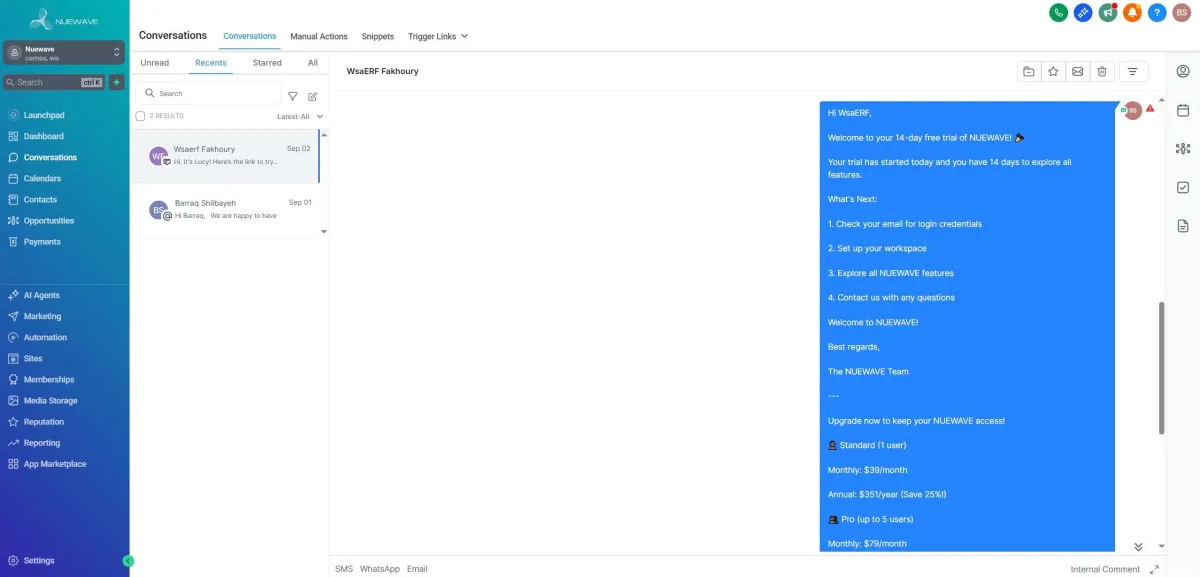Screen dimensions: 1200x577
Task: Move conversation with the folder icon
Action: coord(1028,71)
